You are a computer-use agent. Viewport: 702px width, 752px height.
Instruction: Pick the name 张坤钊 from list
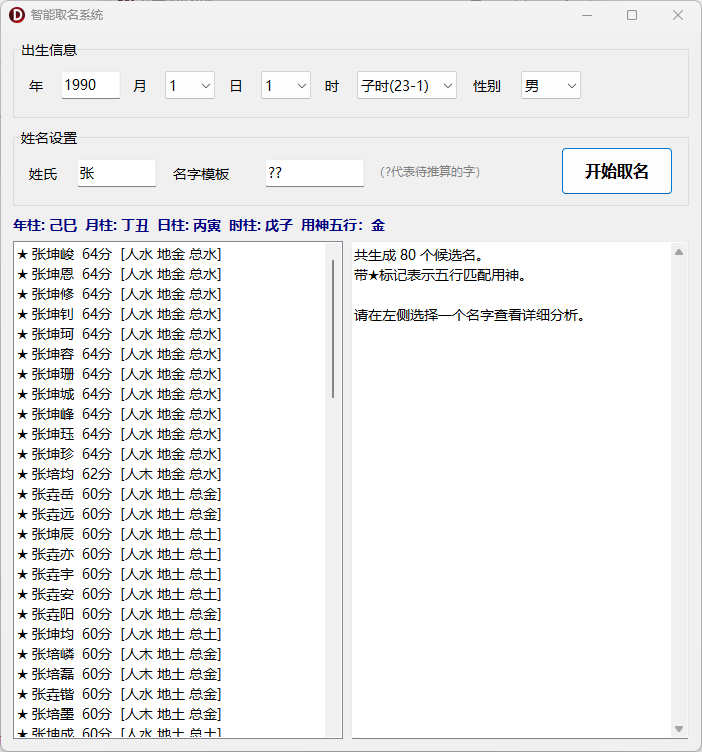(170, 314)
